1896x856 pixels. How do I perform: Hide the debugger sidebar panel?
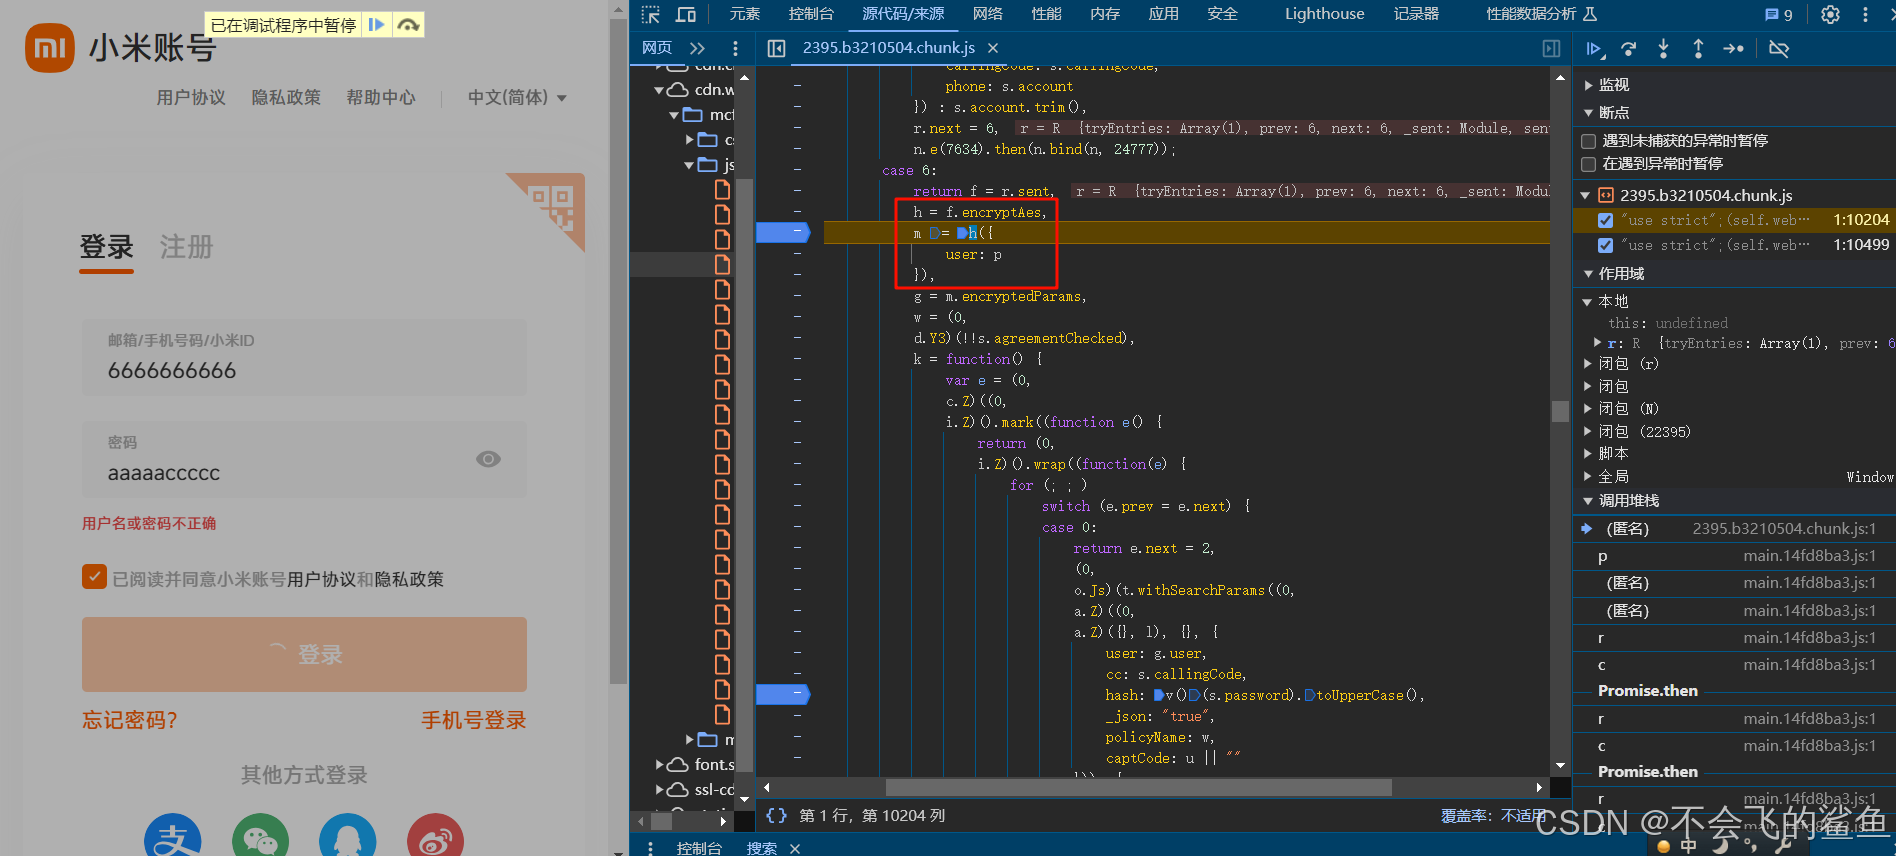click(x=1551, y=48)
